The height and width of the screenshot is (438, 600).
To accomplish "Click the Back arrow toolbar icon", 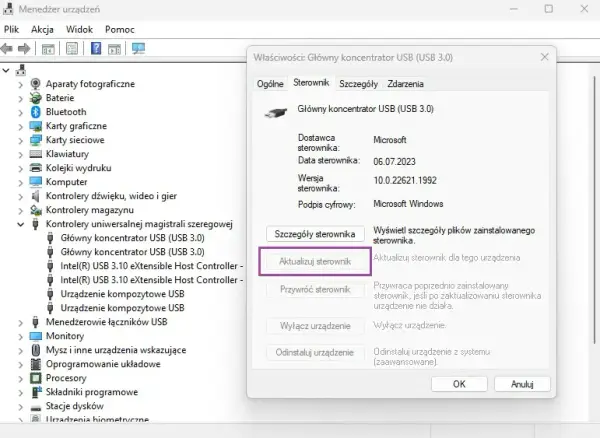I will (x=7, y=49).
